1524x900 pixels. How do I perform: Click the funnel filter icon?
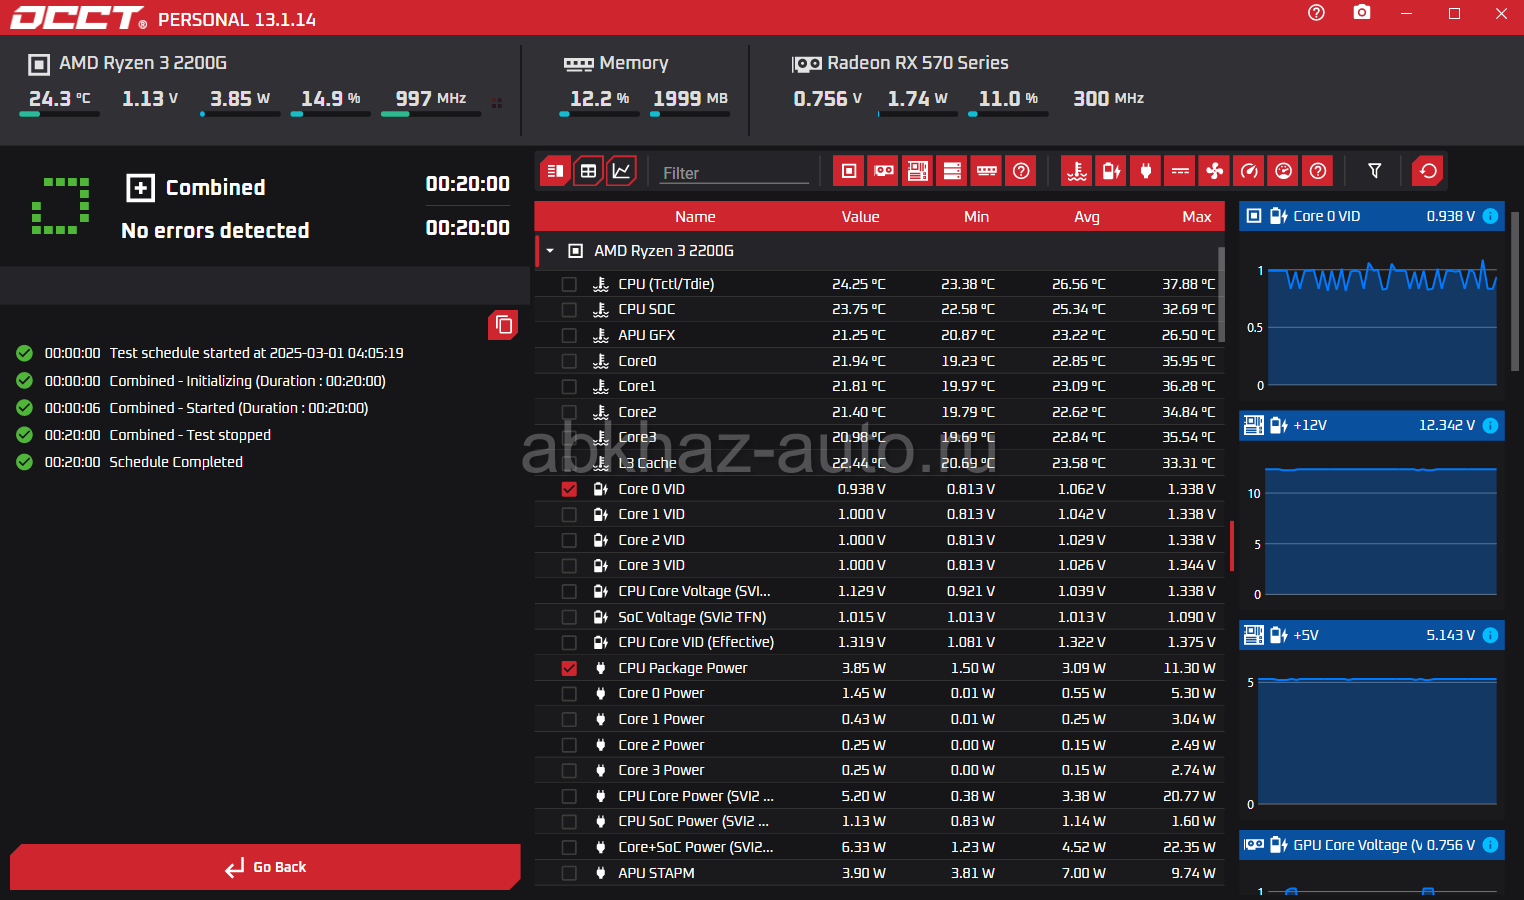(x=1375, y=171)
